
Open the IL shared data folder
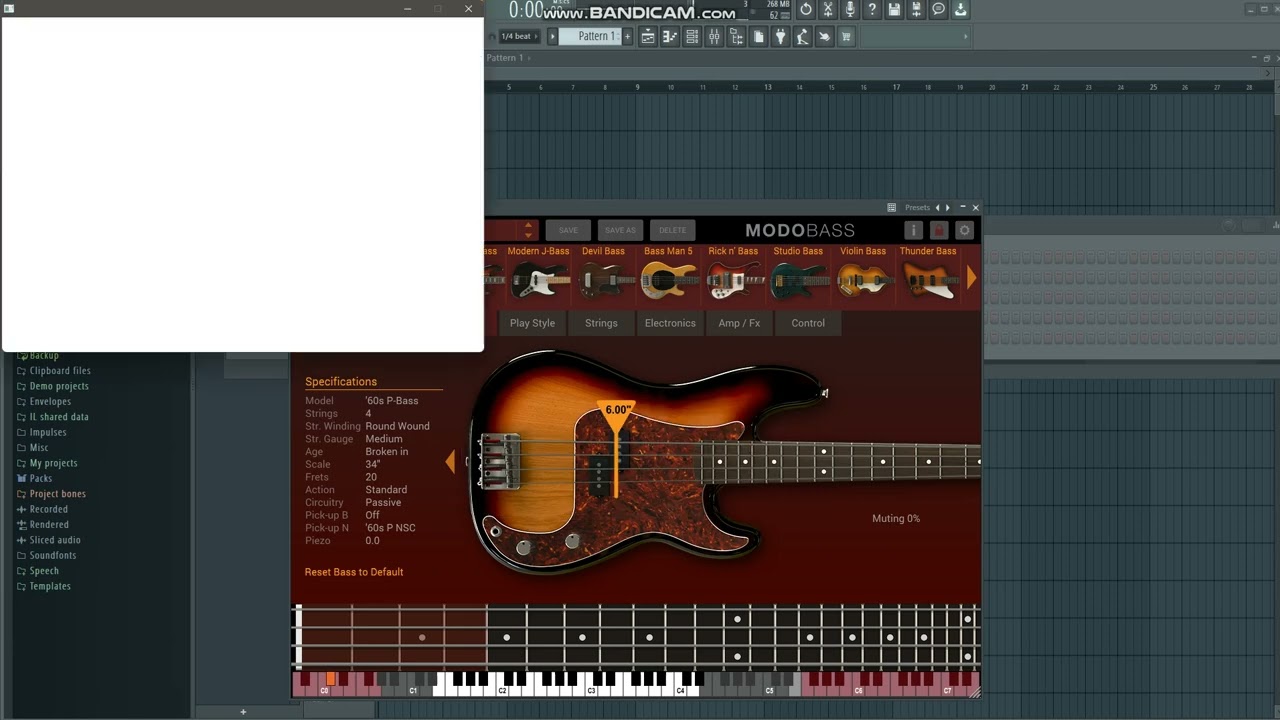pyautogui.click(x=59, y=417)
